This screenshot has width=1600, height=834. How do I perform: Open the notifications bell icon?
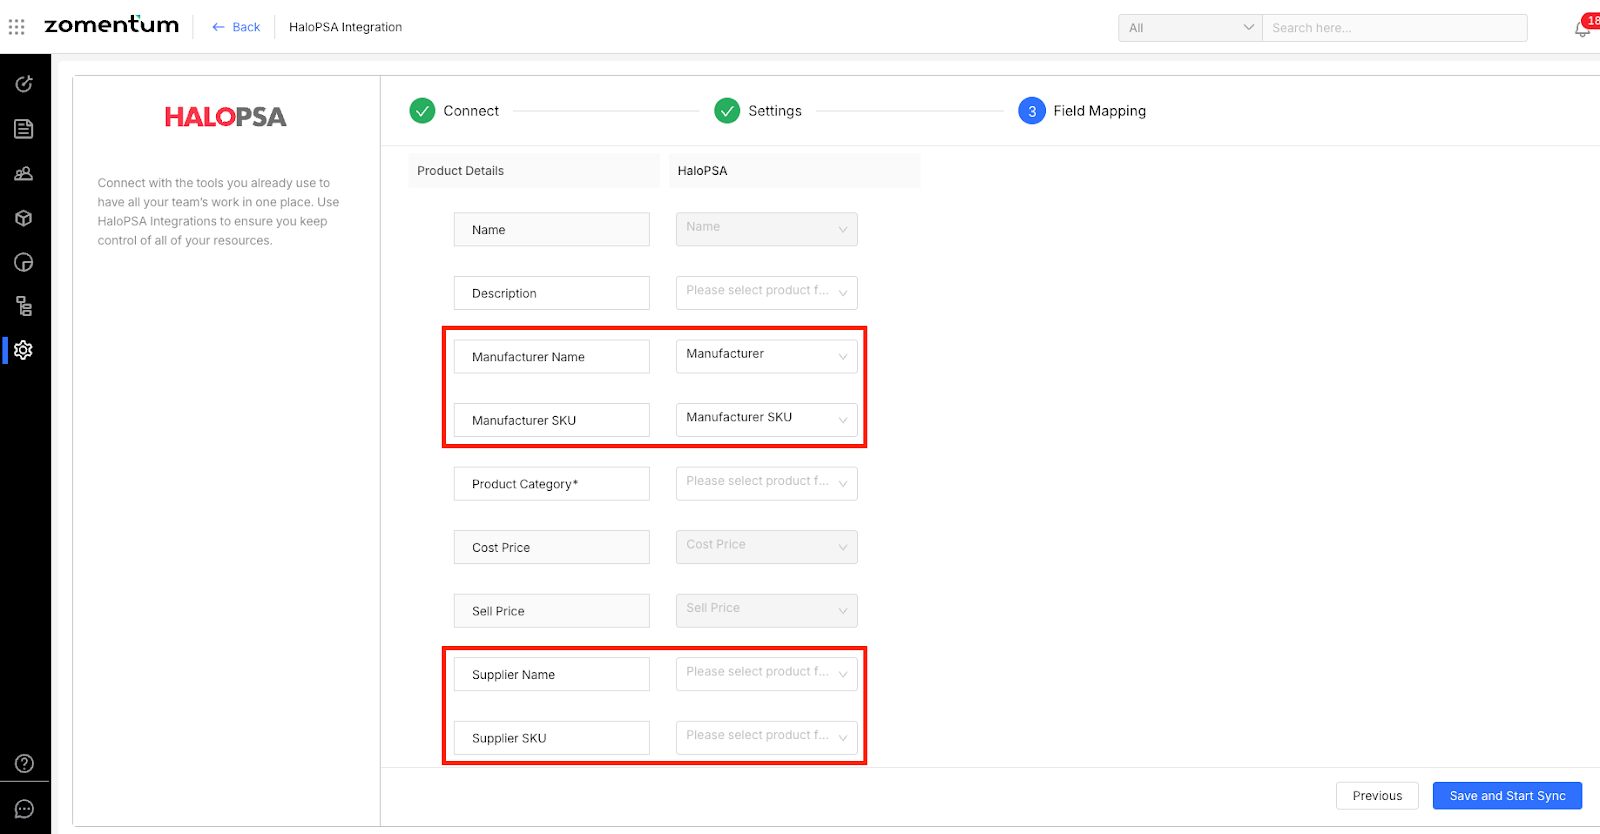[1582, 28]
